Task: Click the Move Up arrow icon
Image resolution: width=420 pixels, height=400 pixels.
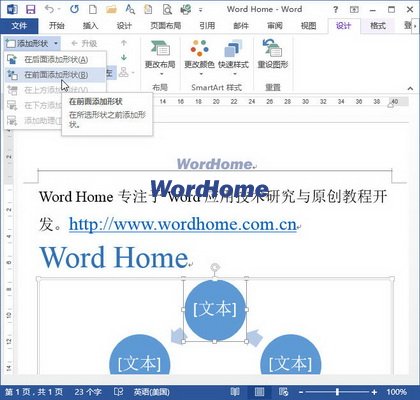Action: pyautogui.click(x=124, y=43)
